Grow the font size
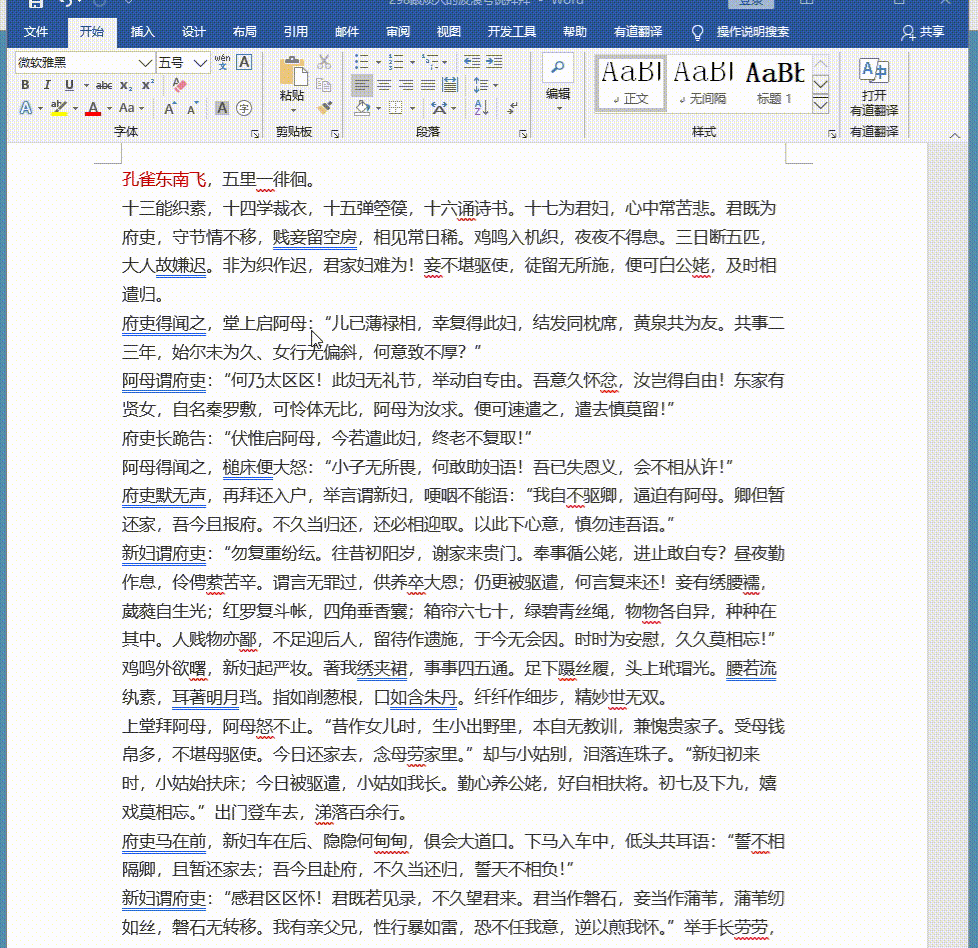 click(169, 109)
